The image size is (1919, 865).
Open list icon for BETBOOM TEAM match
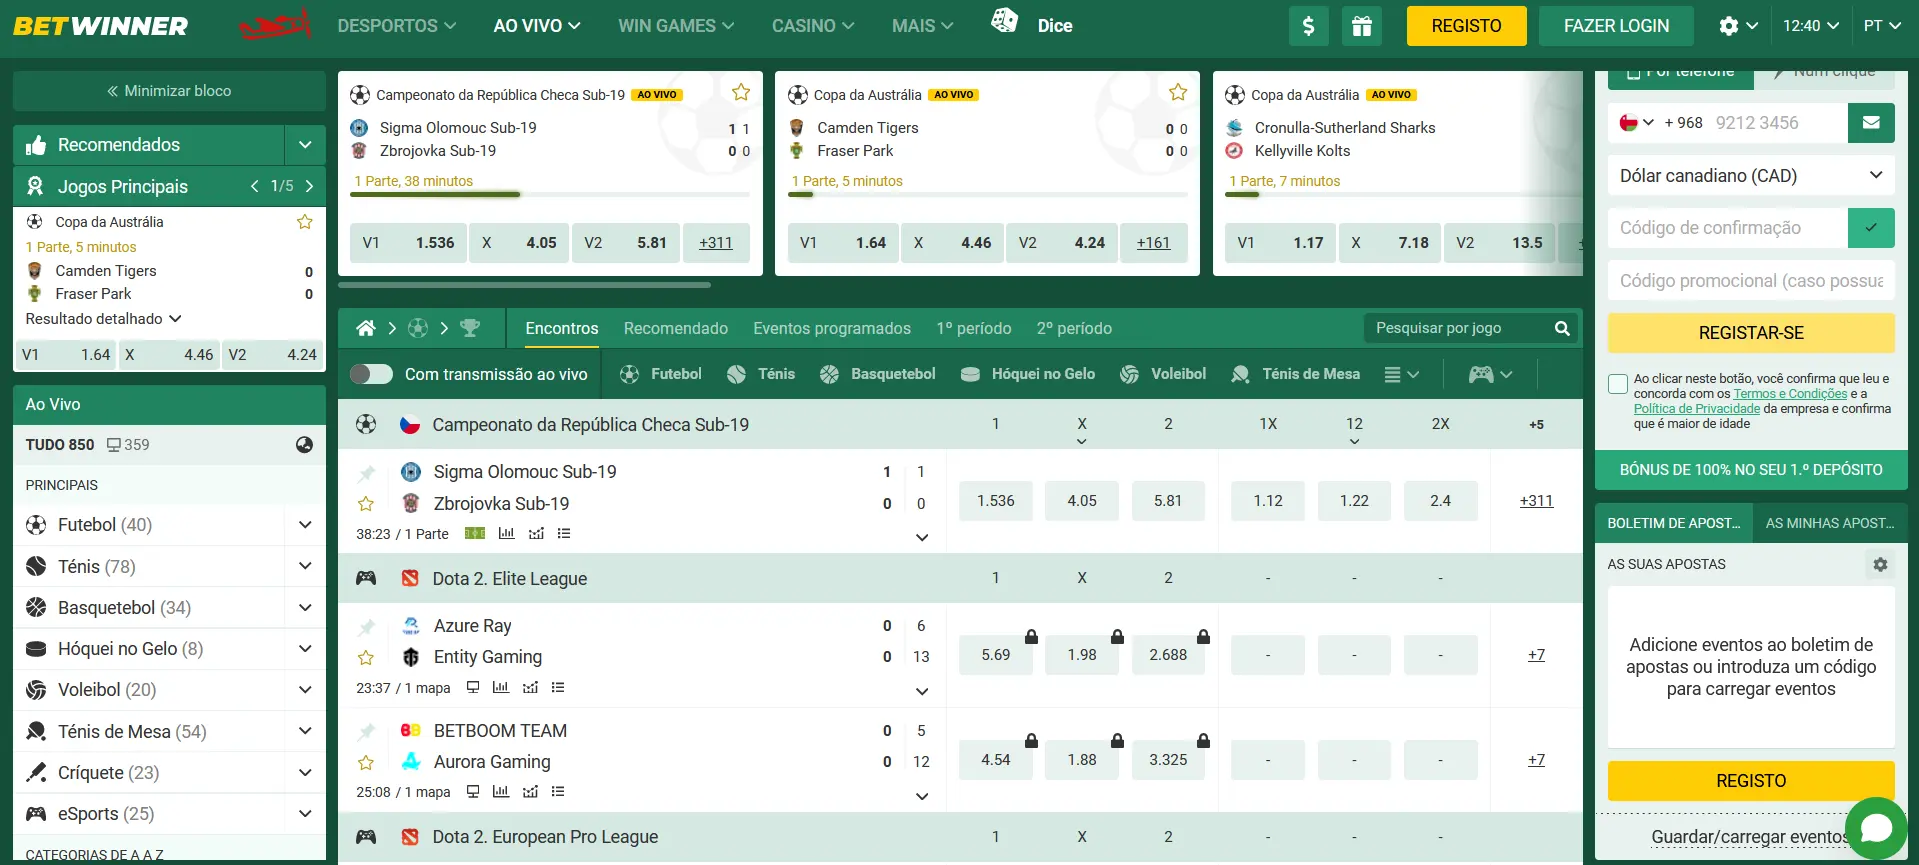pyautogui.click(x=558, y=791)
